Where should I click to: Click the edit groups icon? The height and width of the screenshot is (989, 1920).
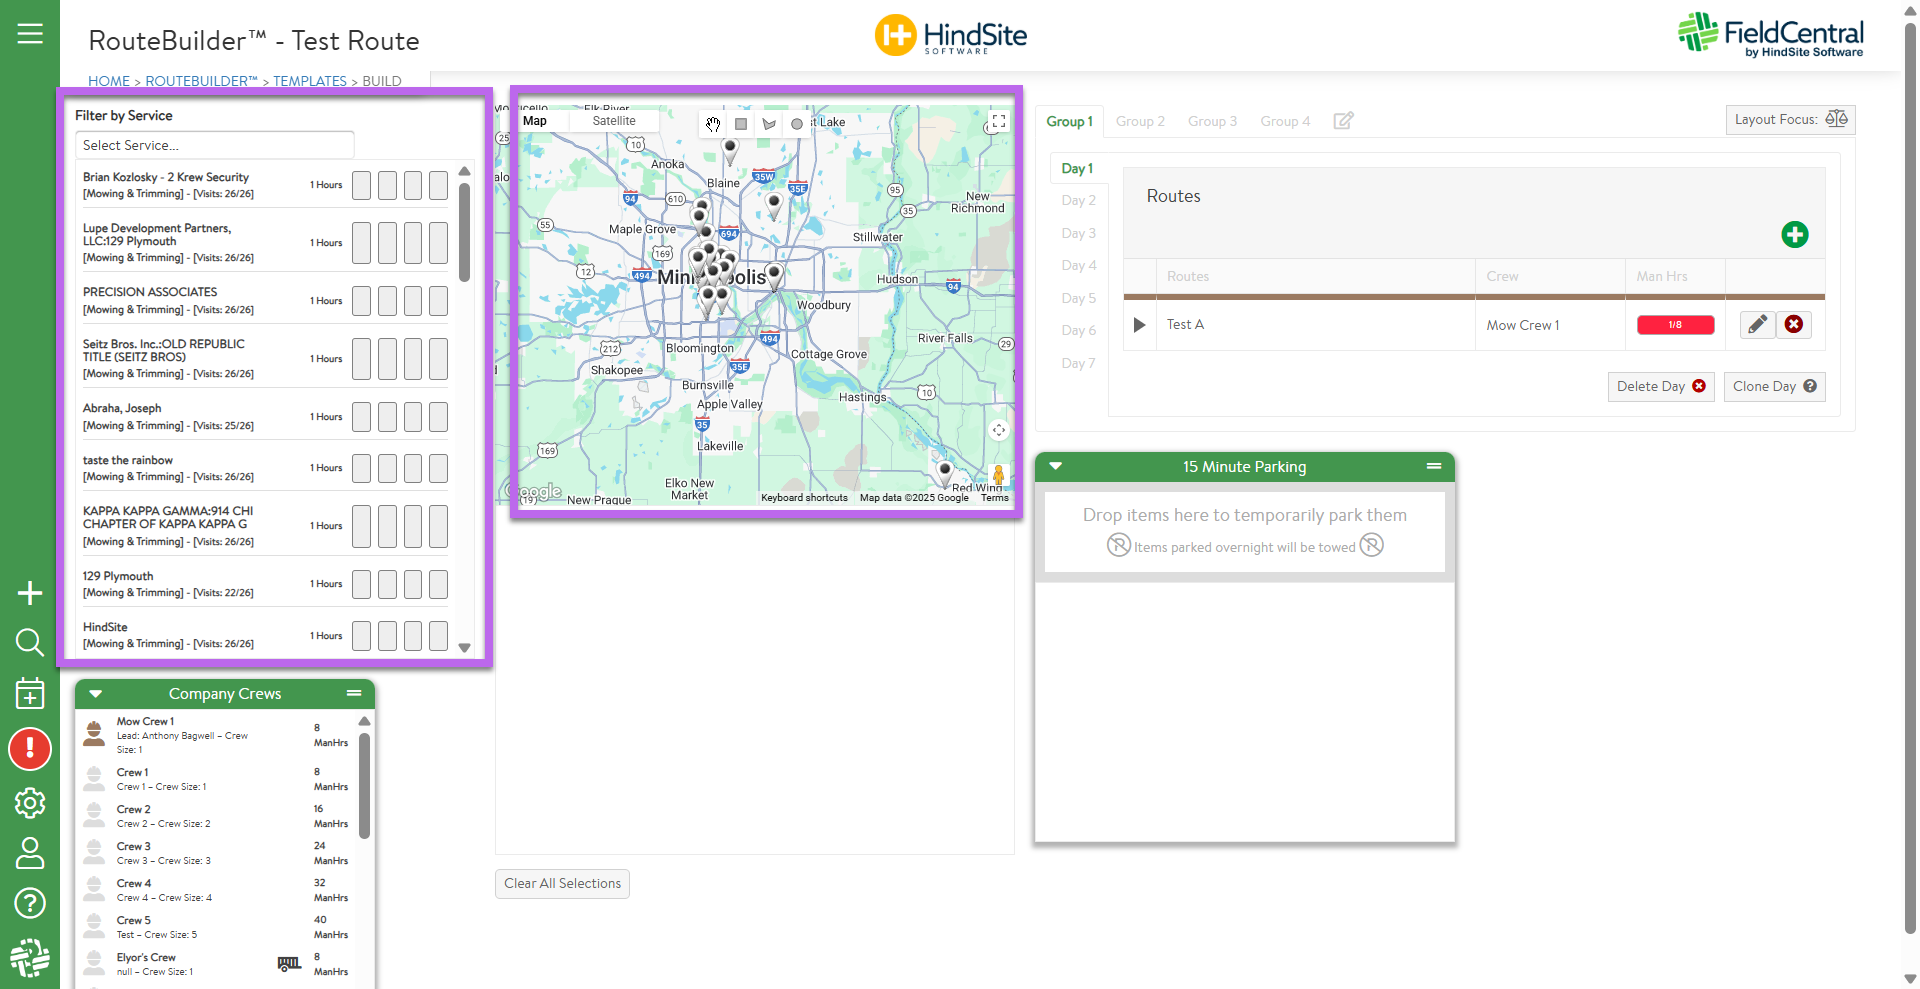[x=1343, y=121]
